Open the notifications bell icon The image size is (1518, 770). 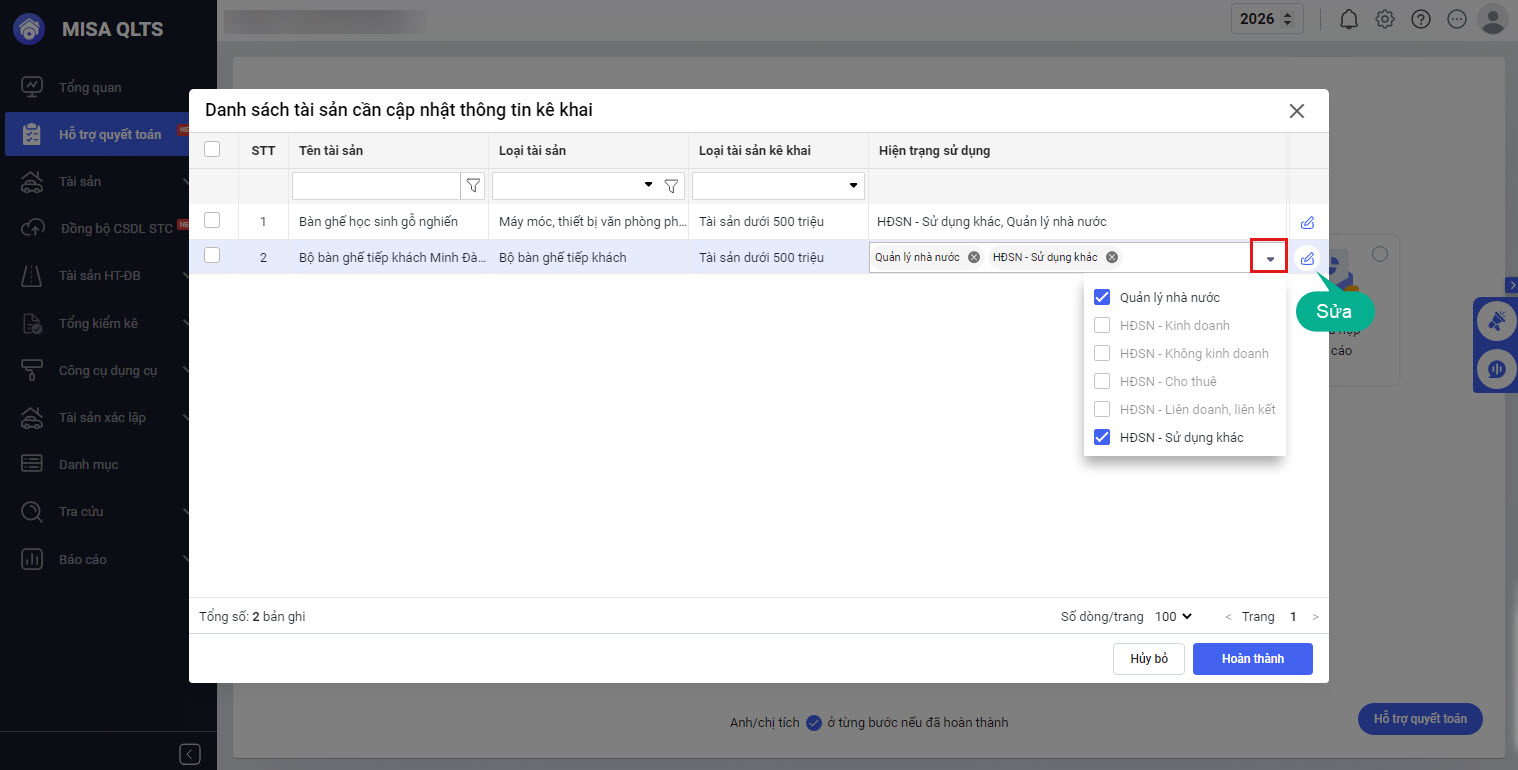tap(1349, 19)
